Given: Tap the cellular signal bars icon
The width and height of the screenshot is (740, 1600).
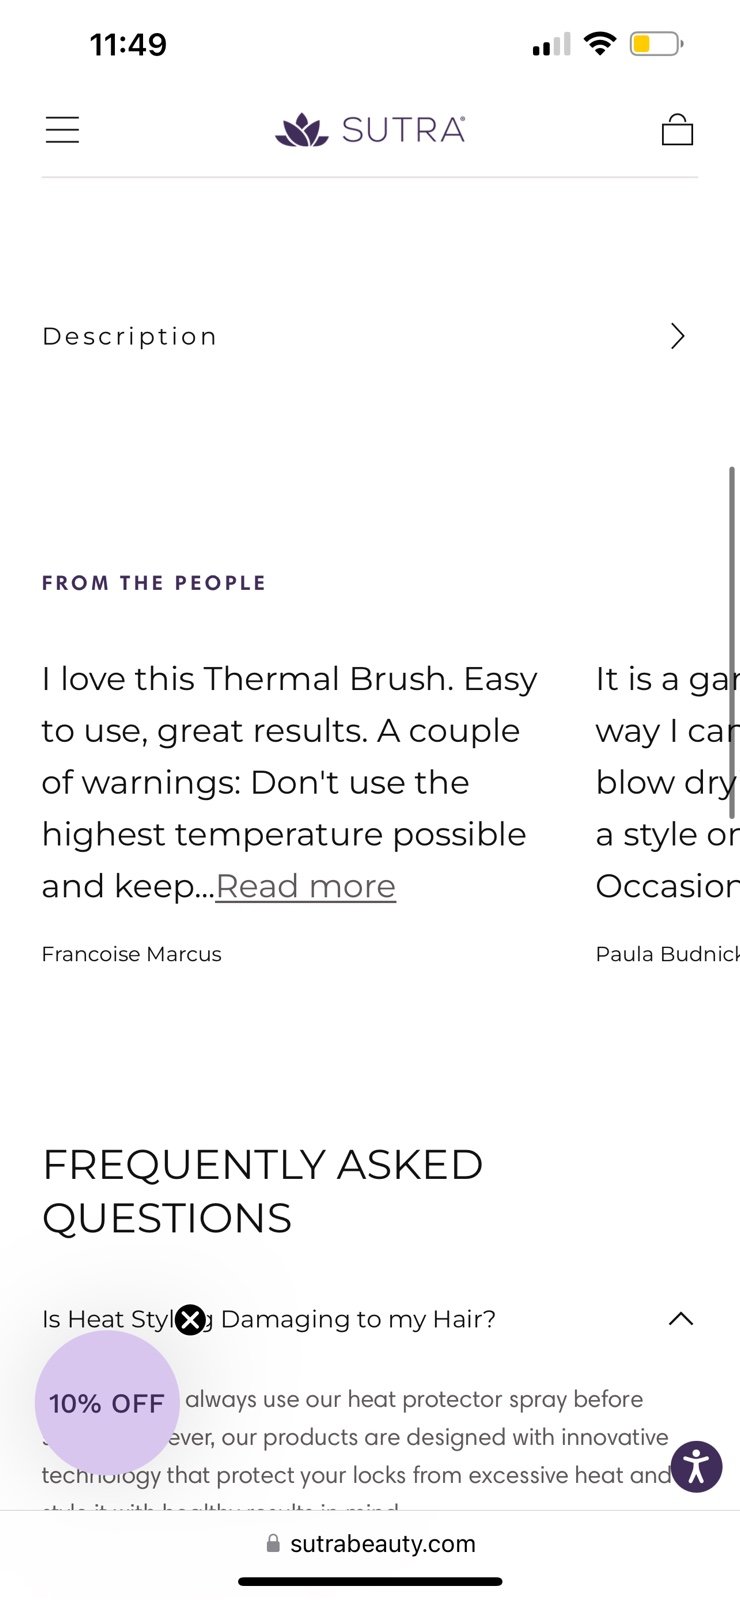Looking at the screenshot, I should [551, 44].
